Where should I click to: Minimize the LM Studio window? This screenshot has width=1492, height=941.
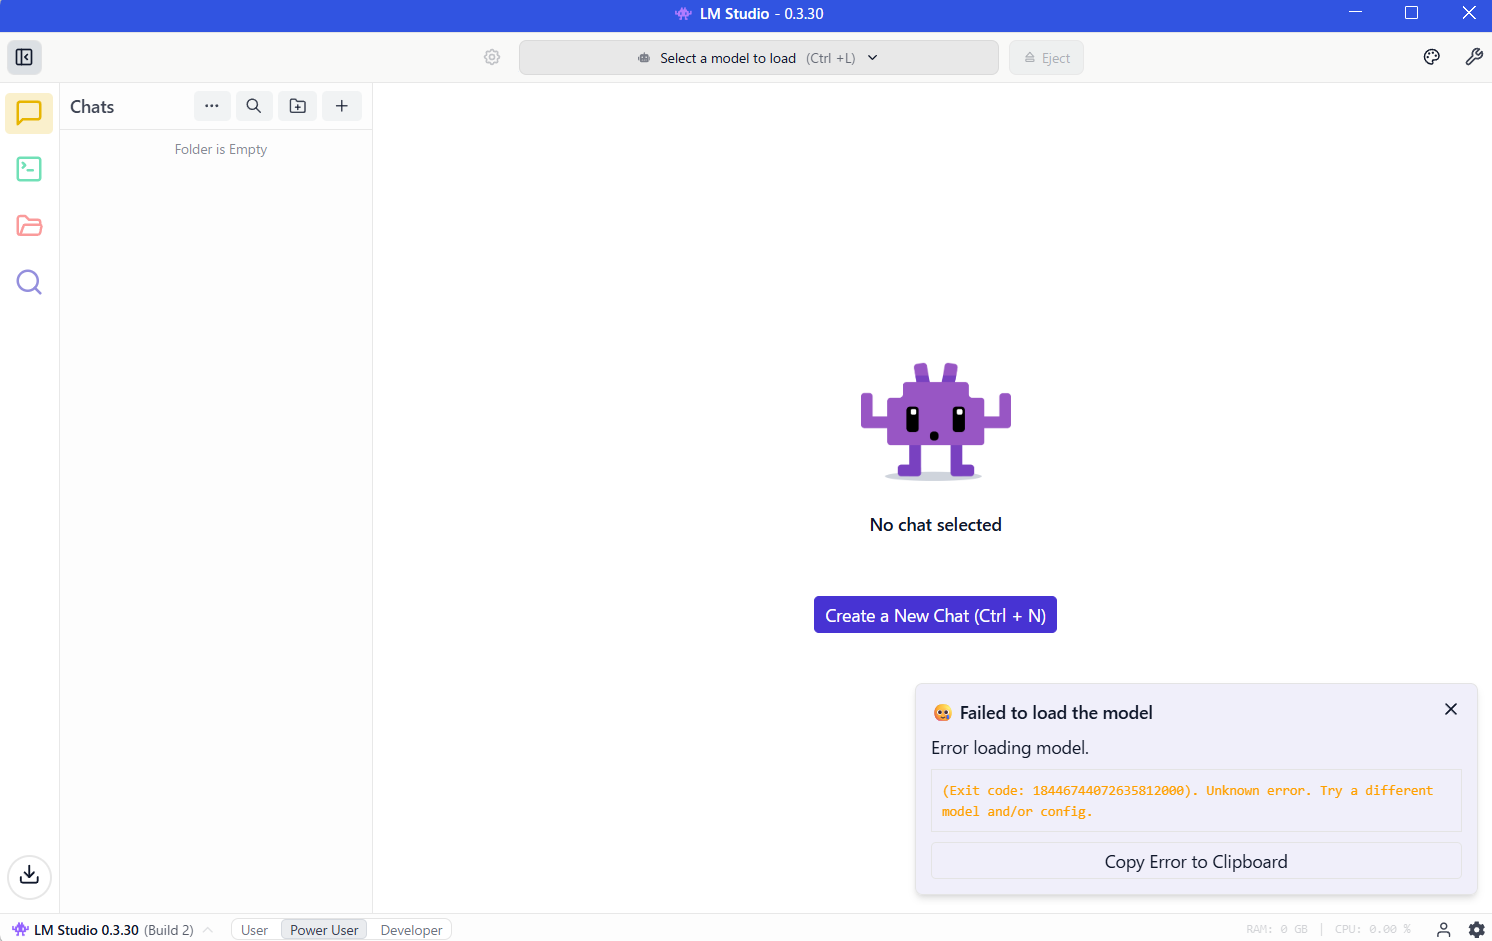tap(1355, 13)
